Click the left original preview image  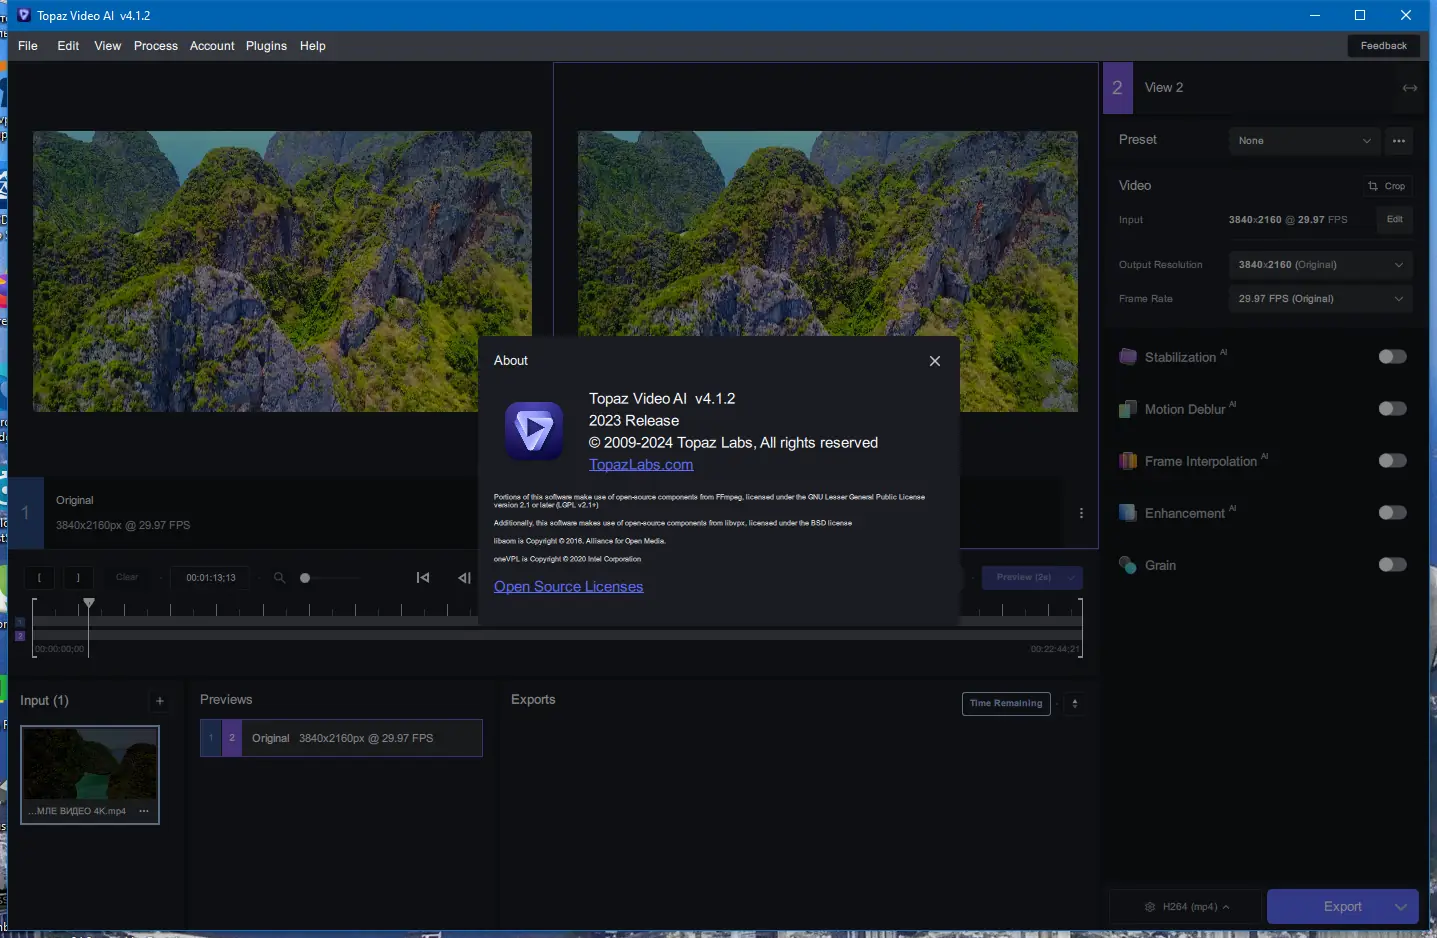(x=282, y=271)
